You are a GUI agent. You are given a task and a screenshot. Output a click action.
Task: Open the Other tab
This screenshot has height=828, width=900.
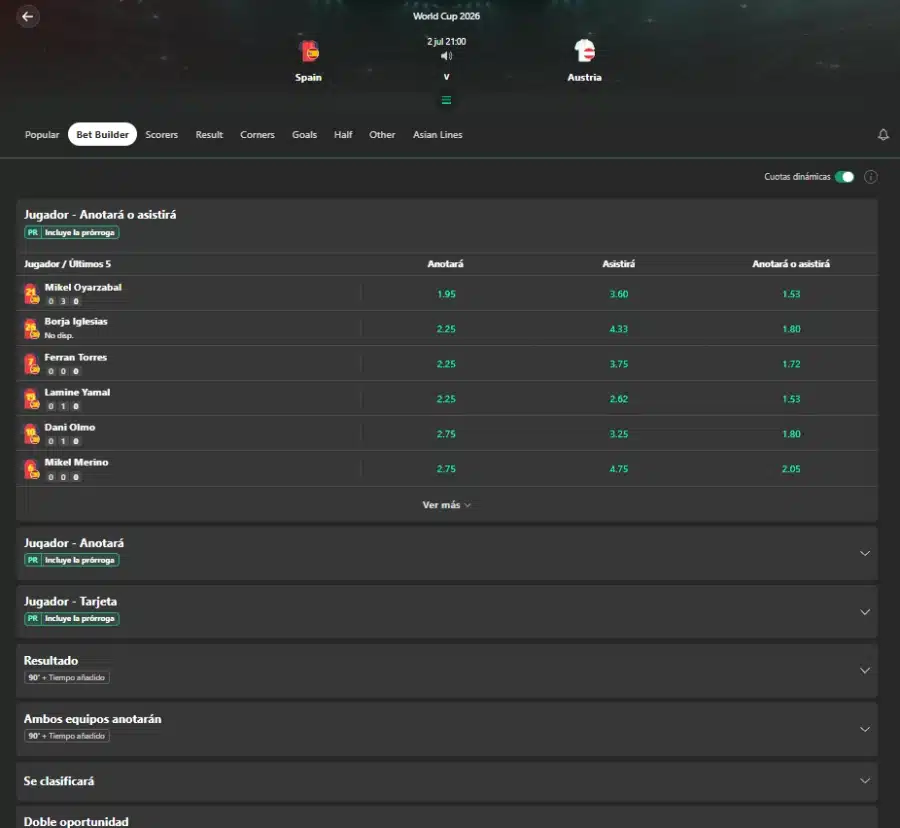pyautogui.click(x=382, y=134)
